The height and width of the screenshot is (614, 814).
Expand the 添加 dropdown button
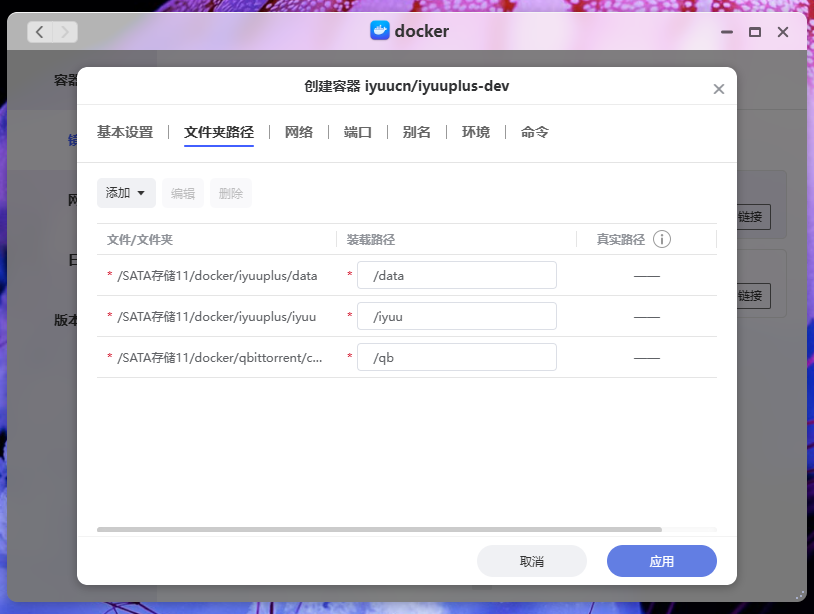tap(126, 193)
